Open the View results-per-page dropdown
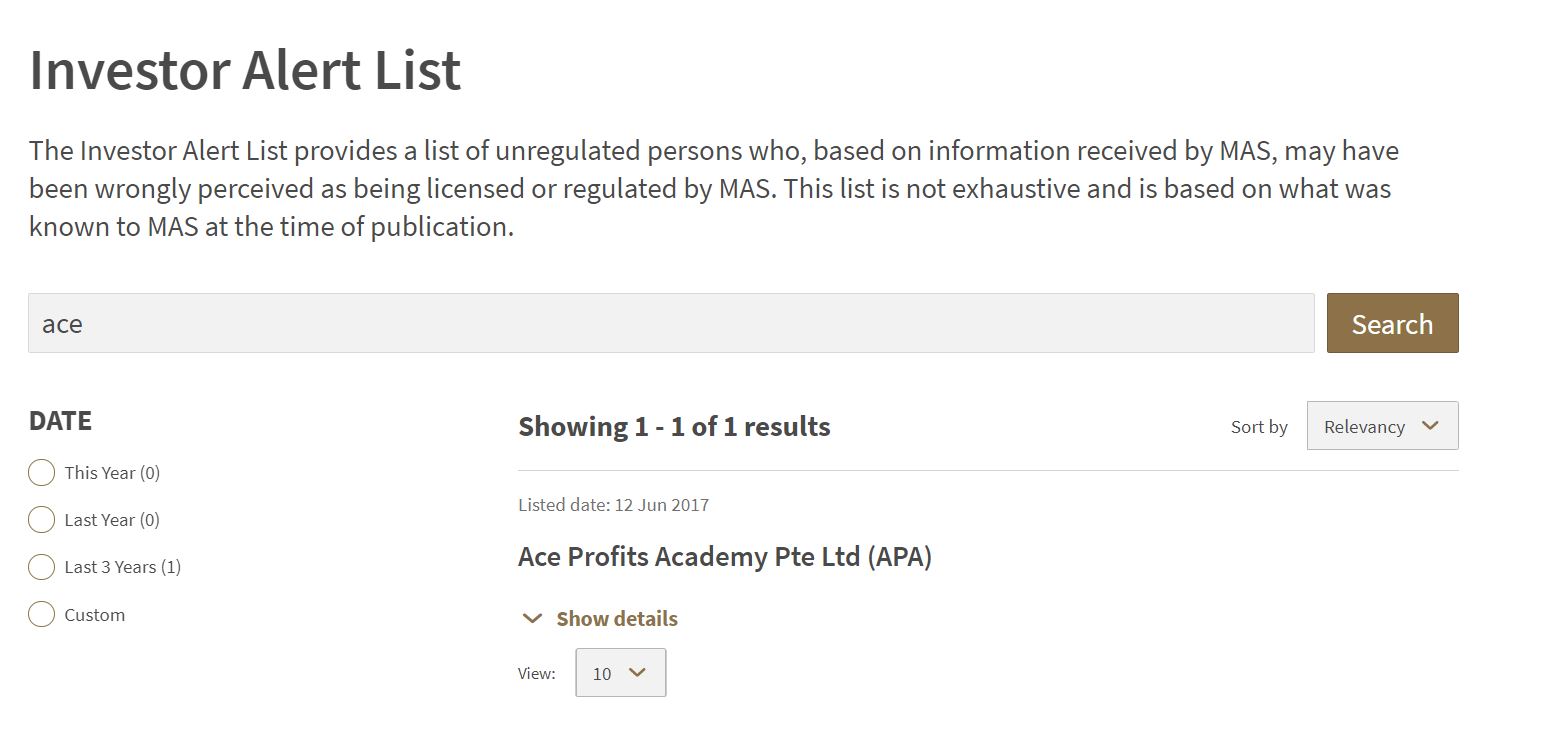Image resolution: width=1554 pixels, height=749 pixels. click(620, 673)
